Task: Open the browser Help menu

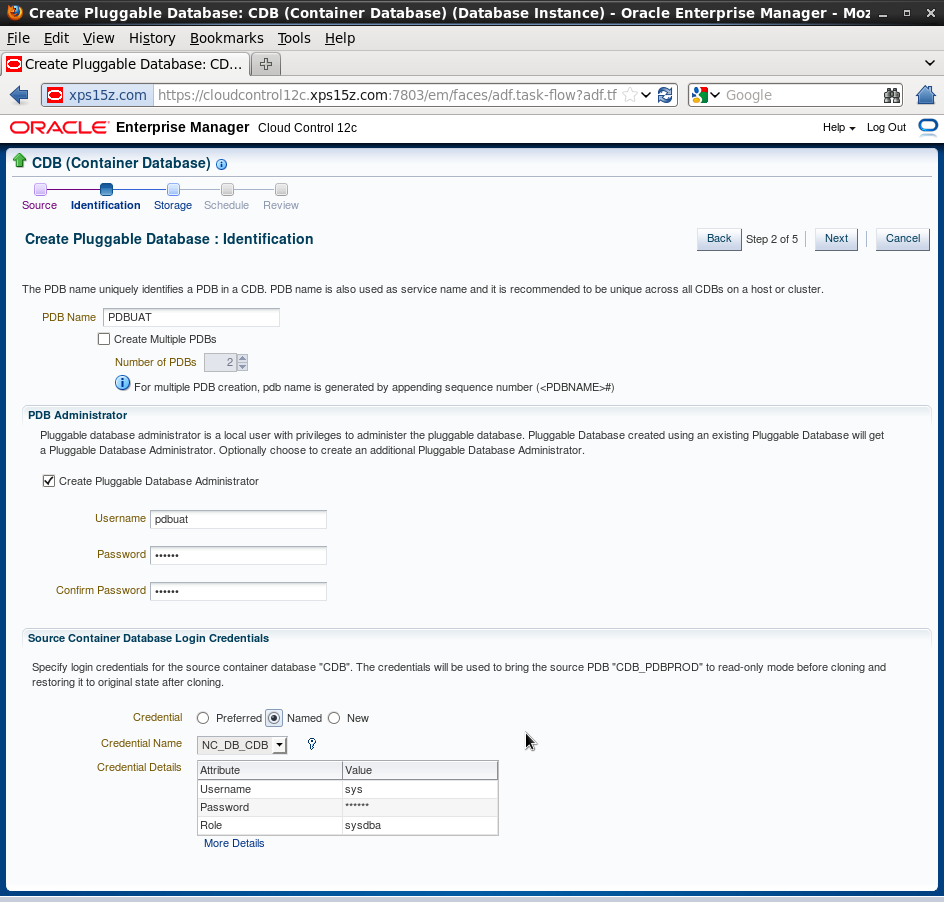Action: click(x=340, y=38)
